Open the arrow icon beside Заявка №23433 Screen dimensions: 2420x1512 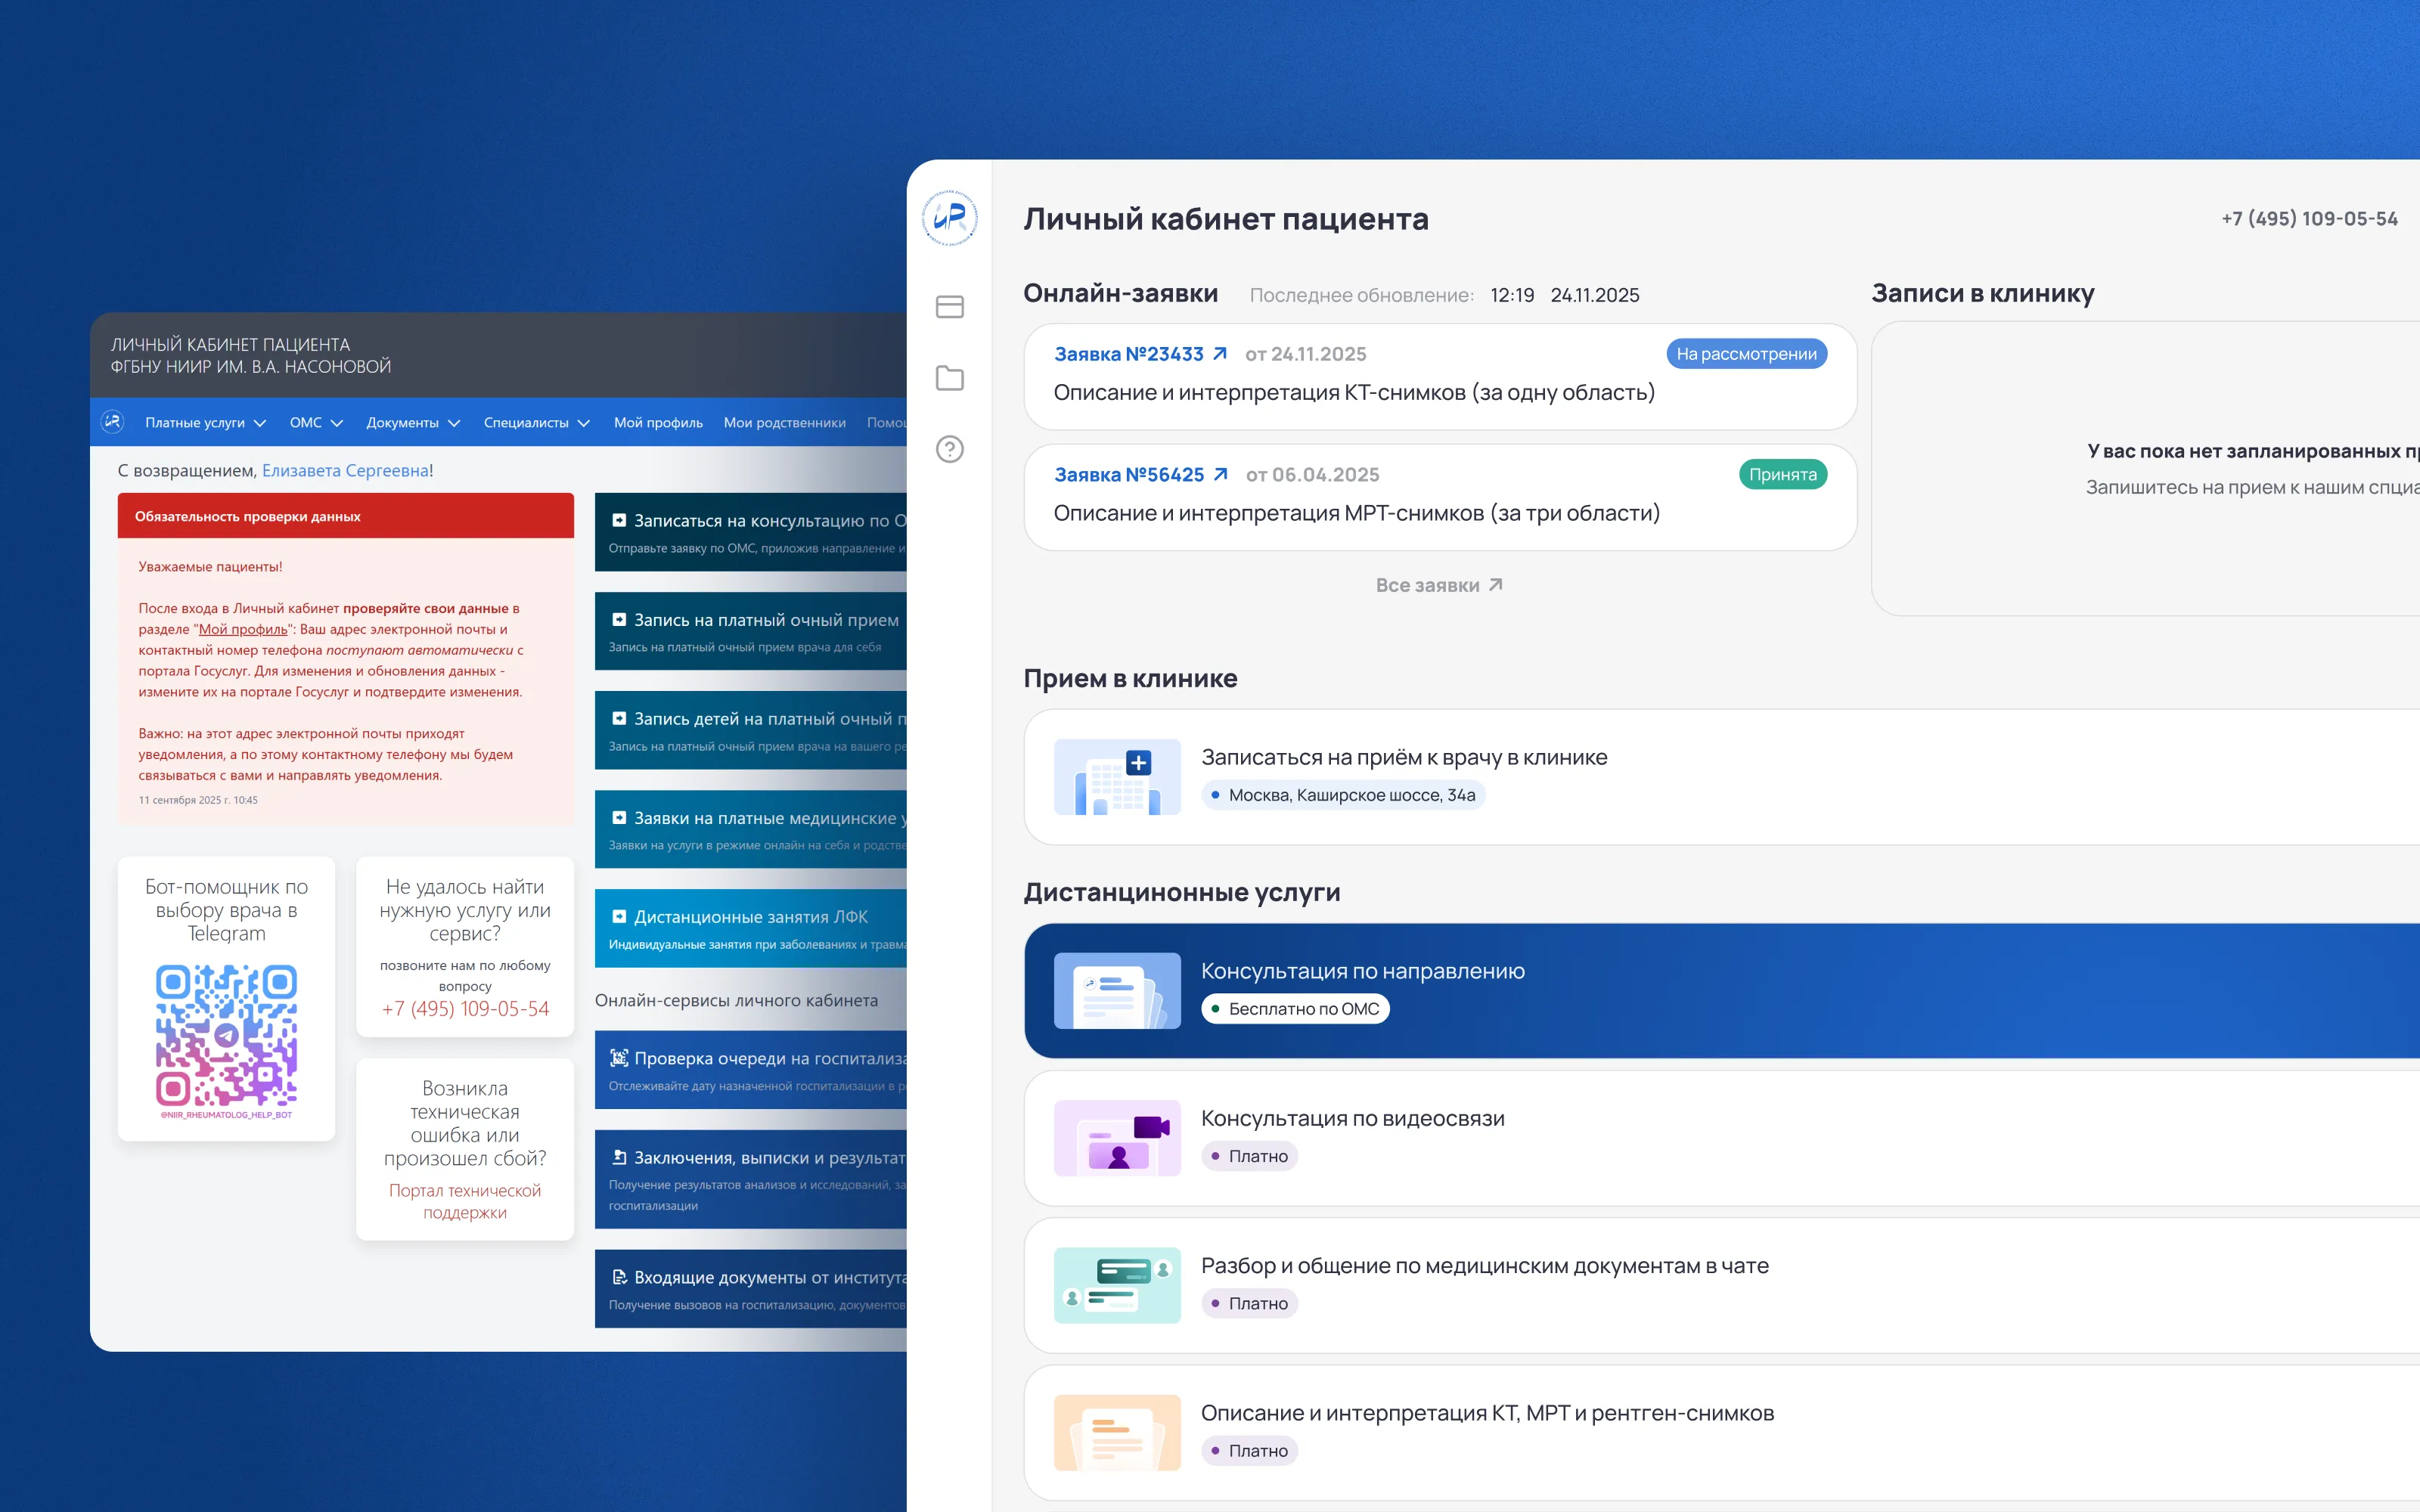[1220, 354]
